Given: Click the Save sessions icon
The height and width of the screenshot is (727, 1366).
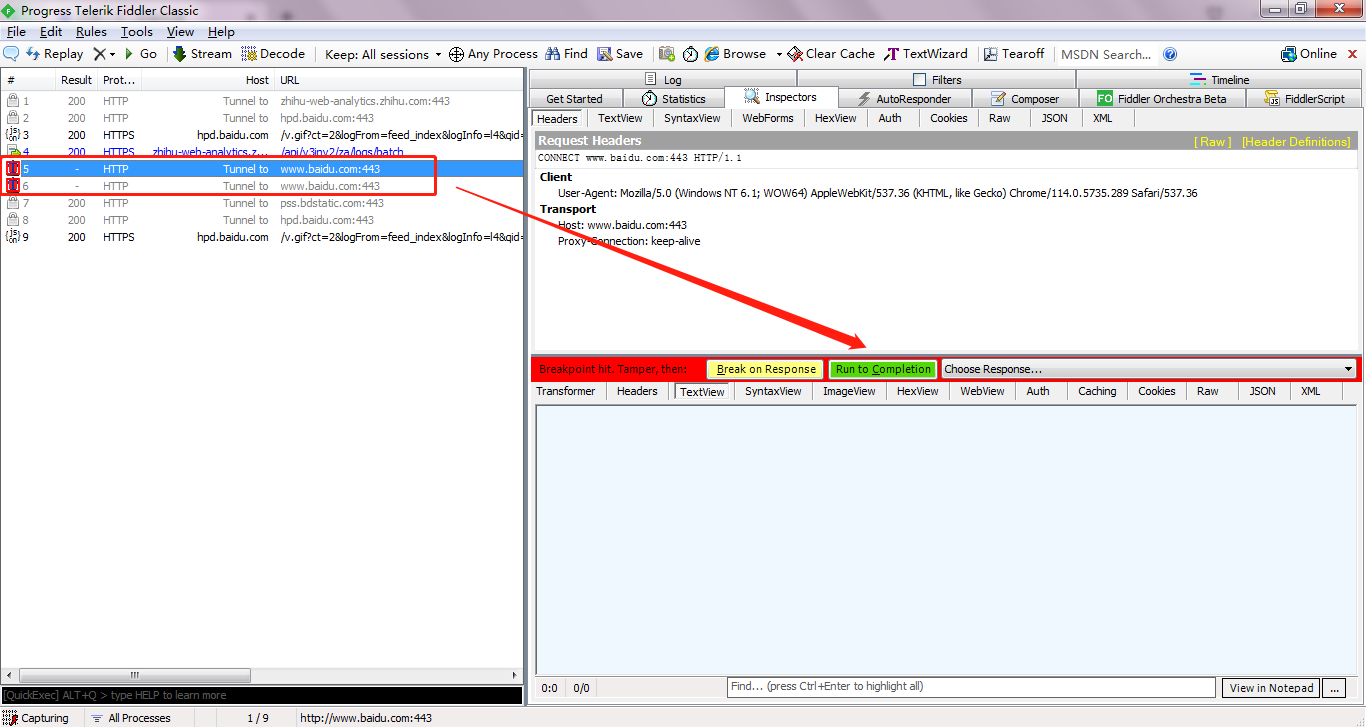Looking at the screenshot, I should 605,54.
